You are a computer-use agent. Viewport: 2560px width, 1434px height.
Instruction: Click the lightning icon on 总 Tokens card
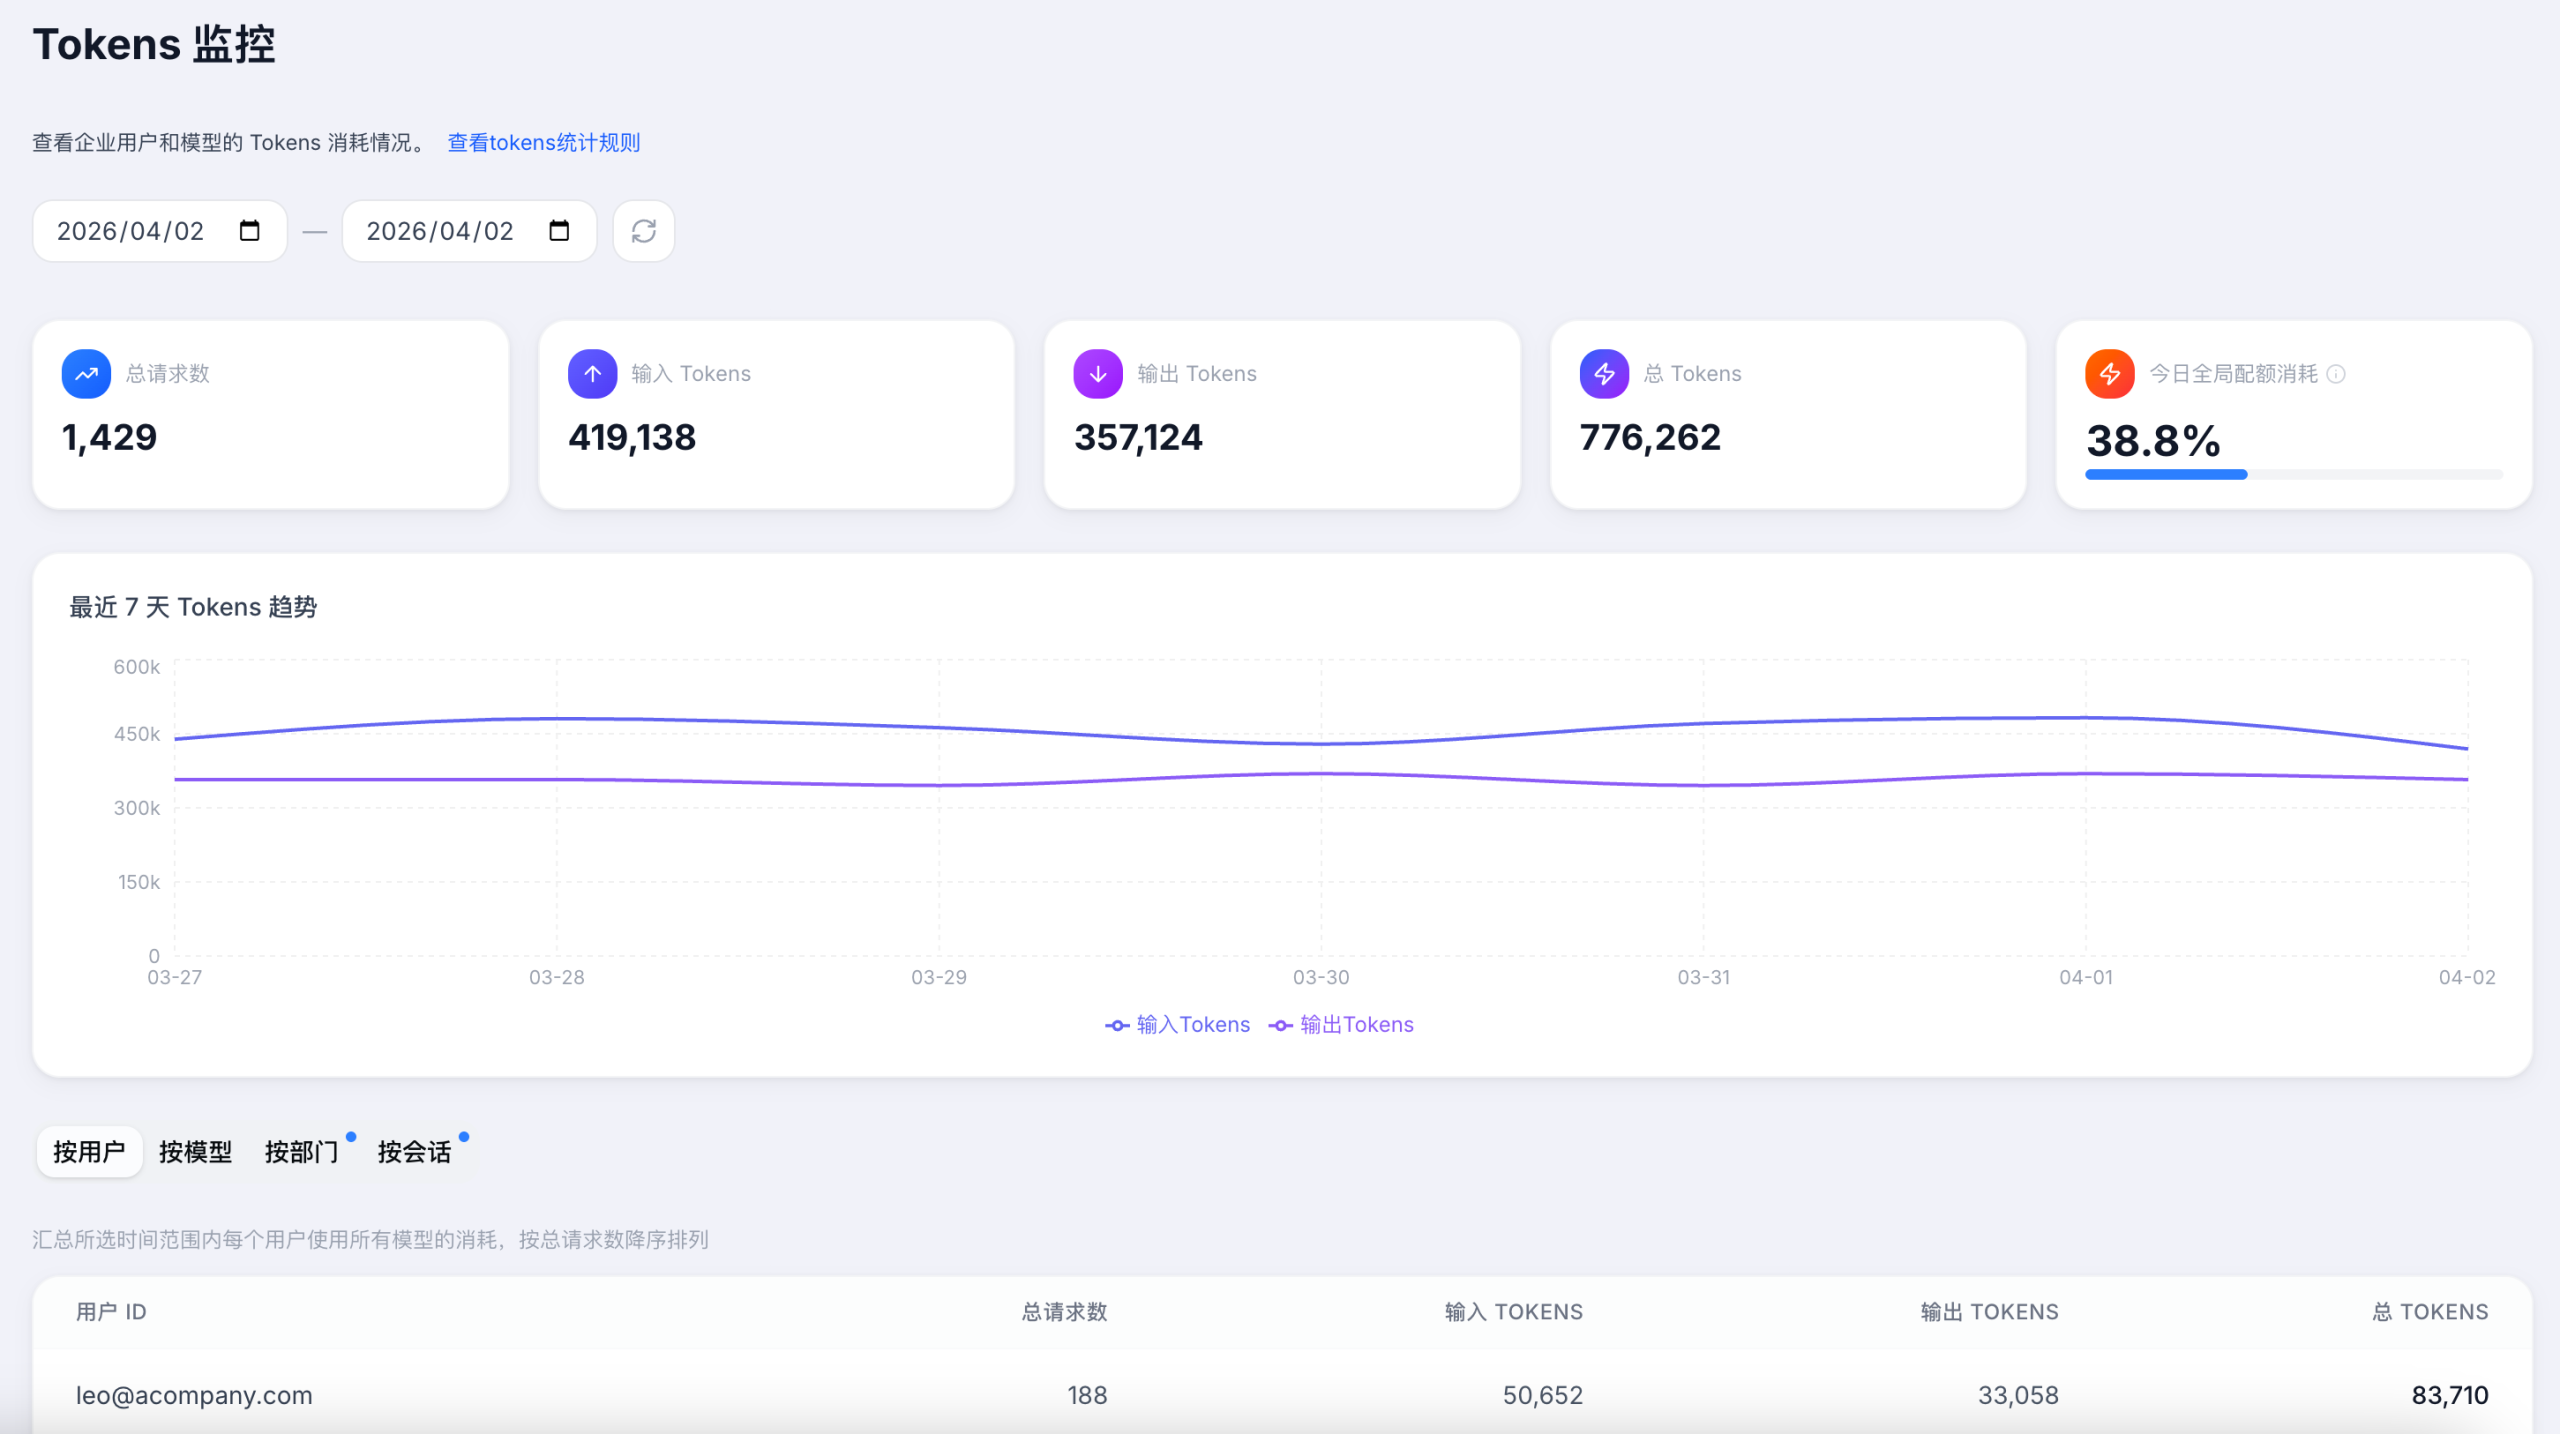click(1604, 374)
